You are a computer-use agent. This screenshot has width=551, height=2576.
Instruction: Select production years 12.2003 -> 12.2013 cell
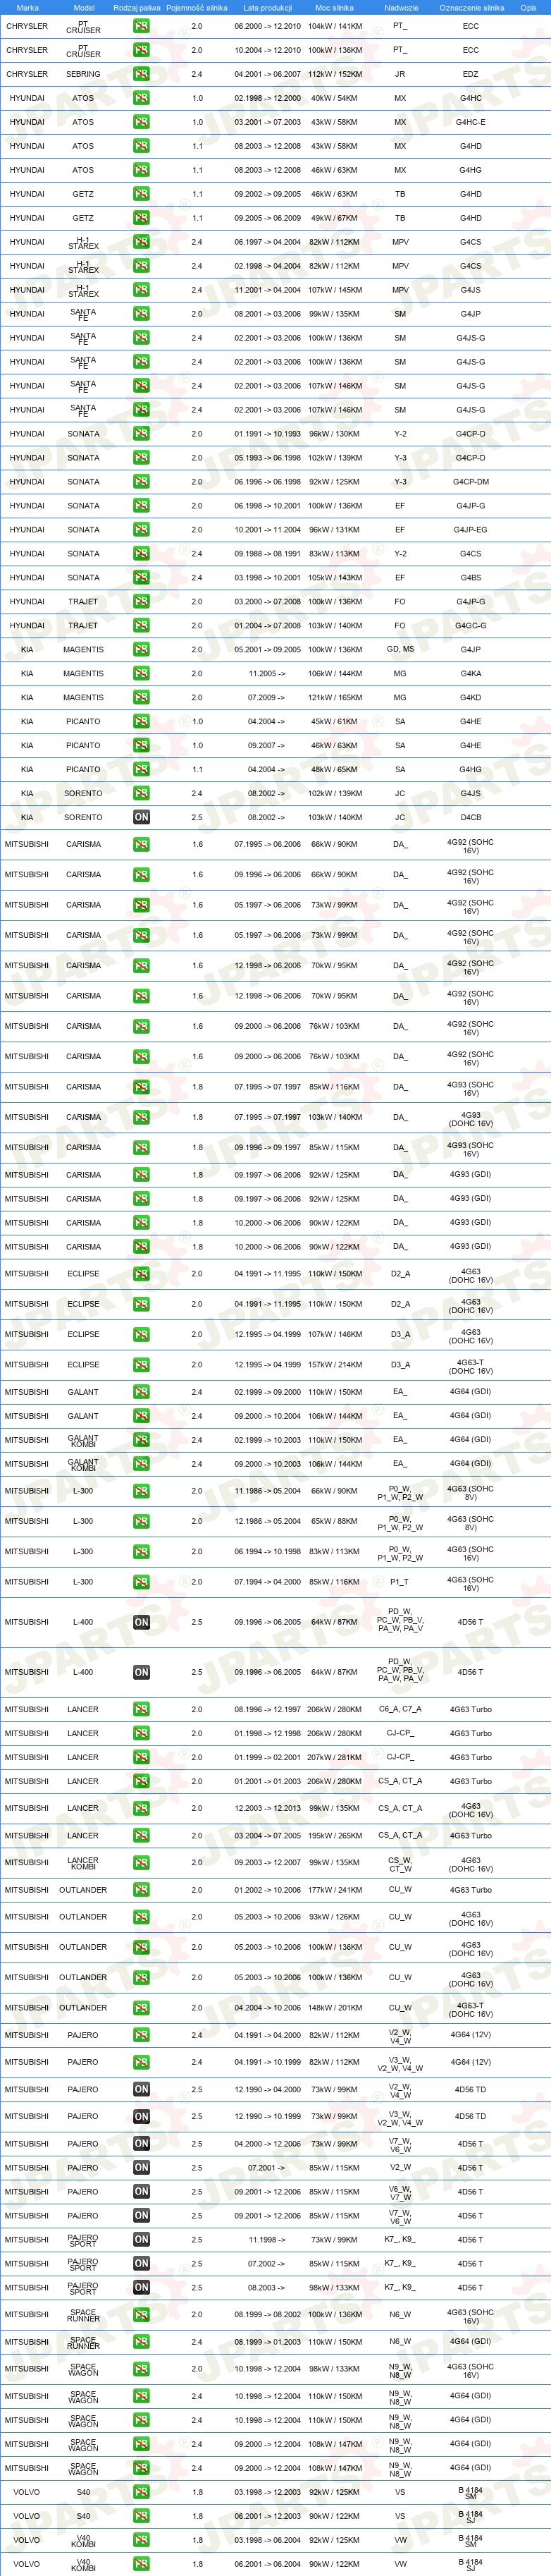(x=267, y=1808)
